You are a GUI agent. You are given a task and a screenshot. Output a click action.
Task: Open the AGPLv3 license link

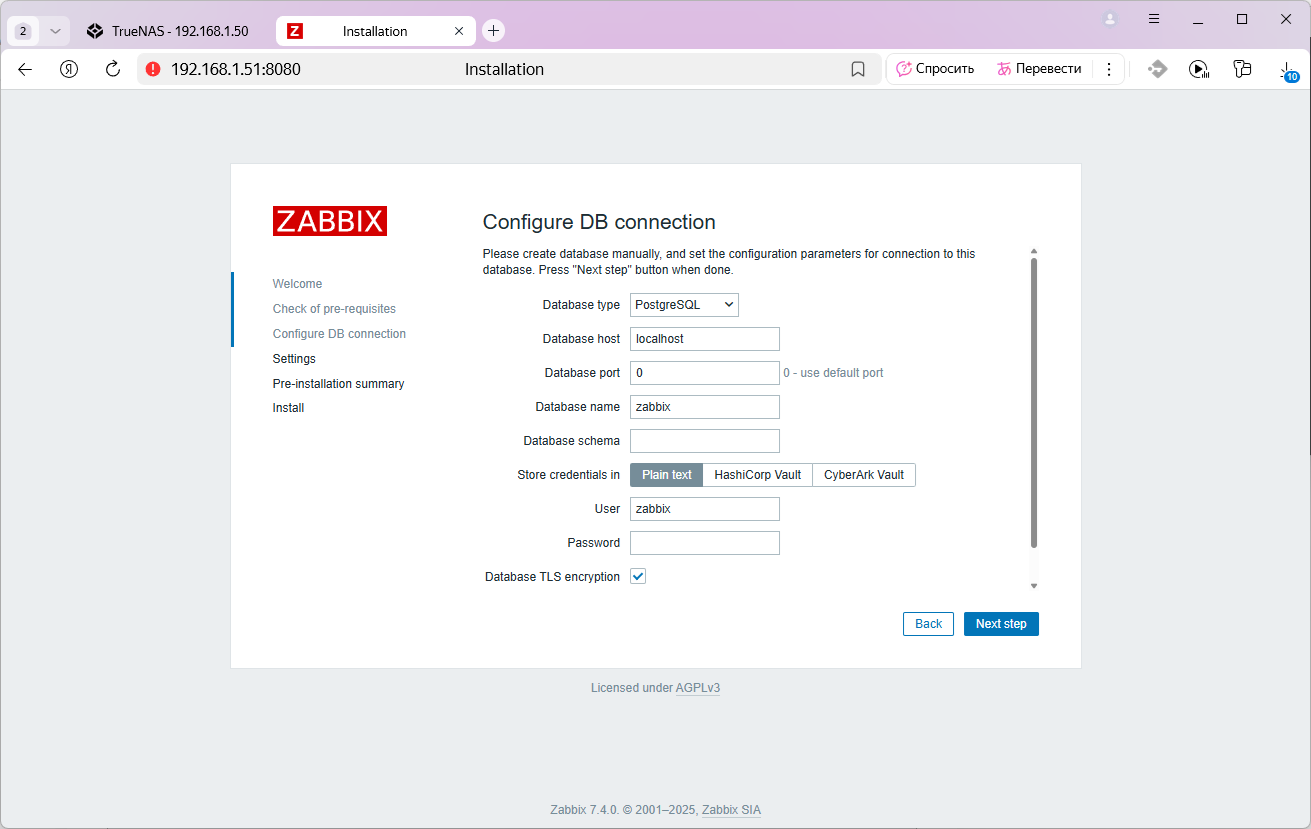tap(698, 688)
